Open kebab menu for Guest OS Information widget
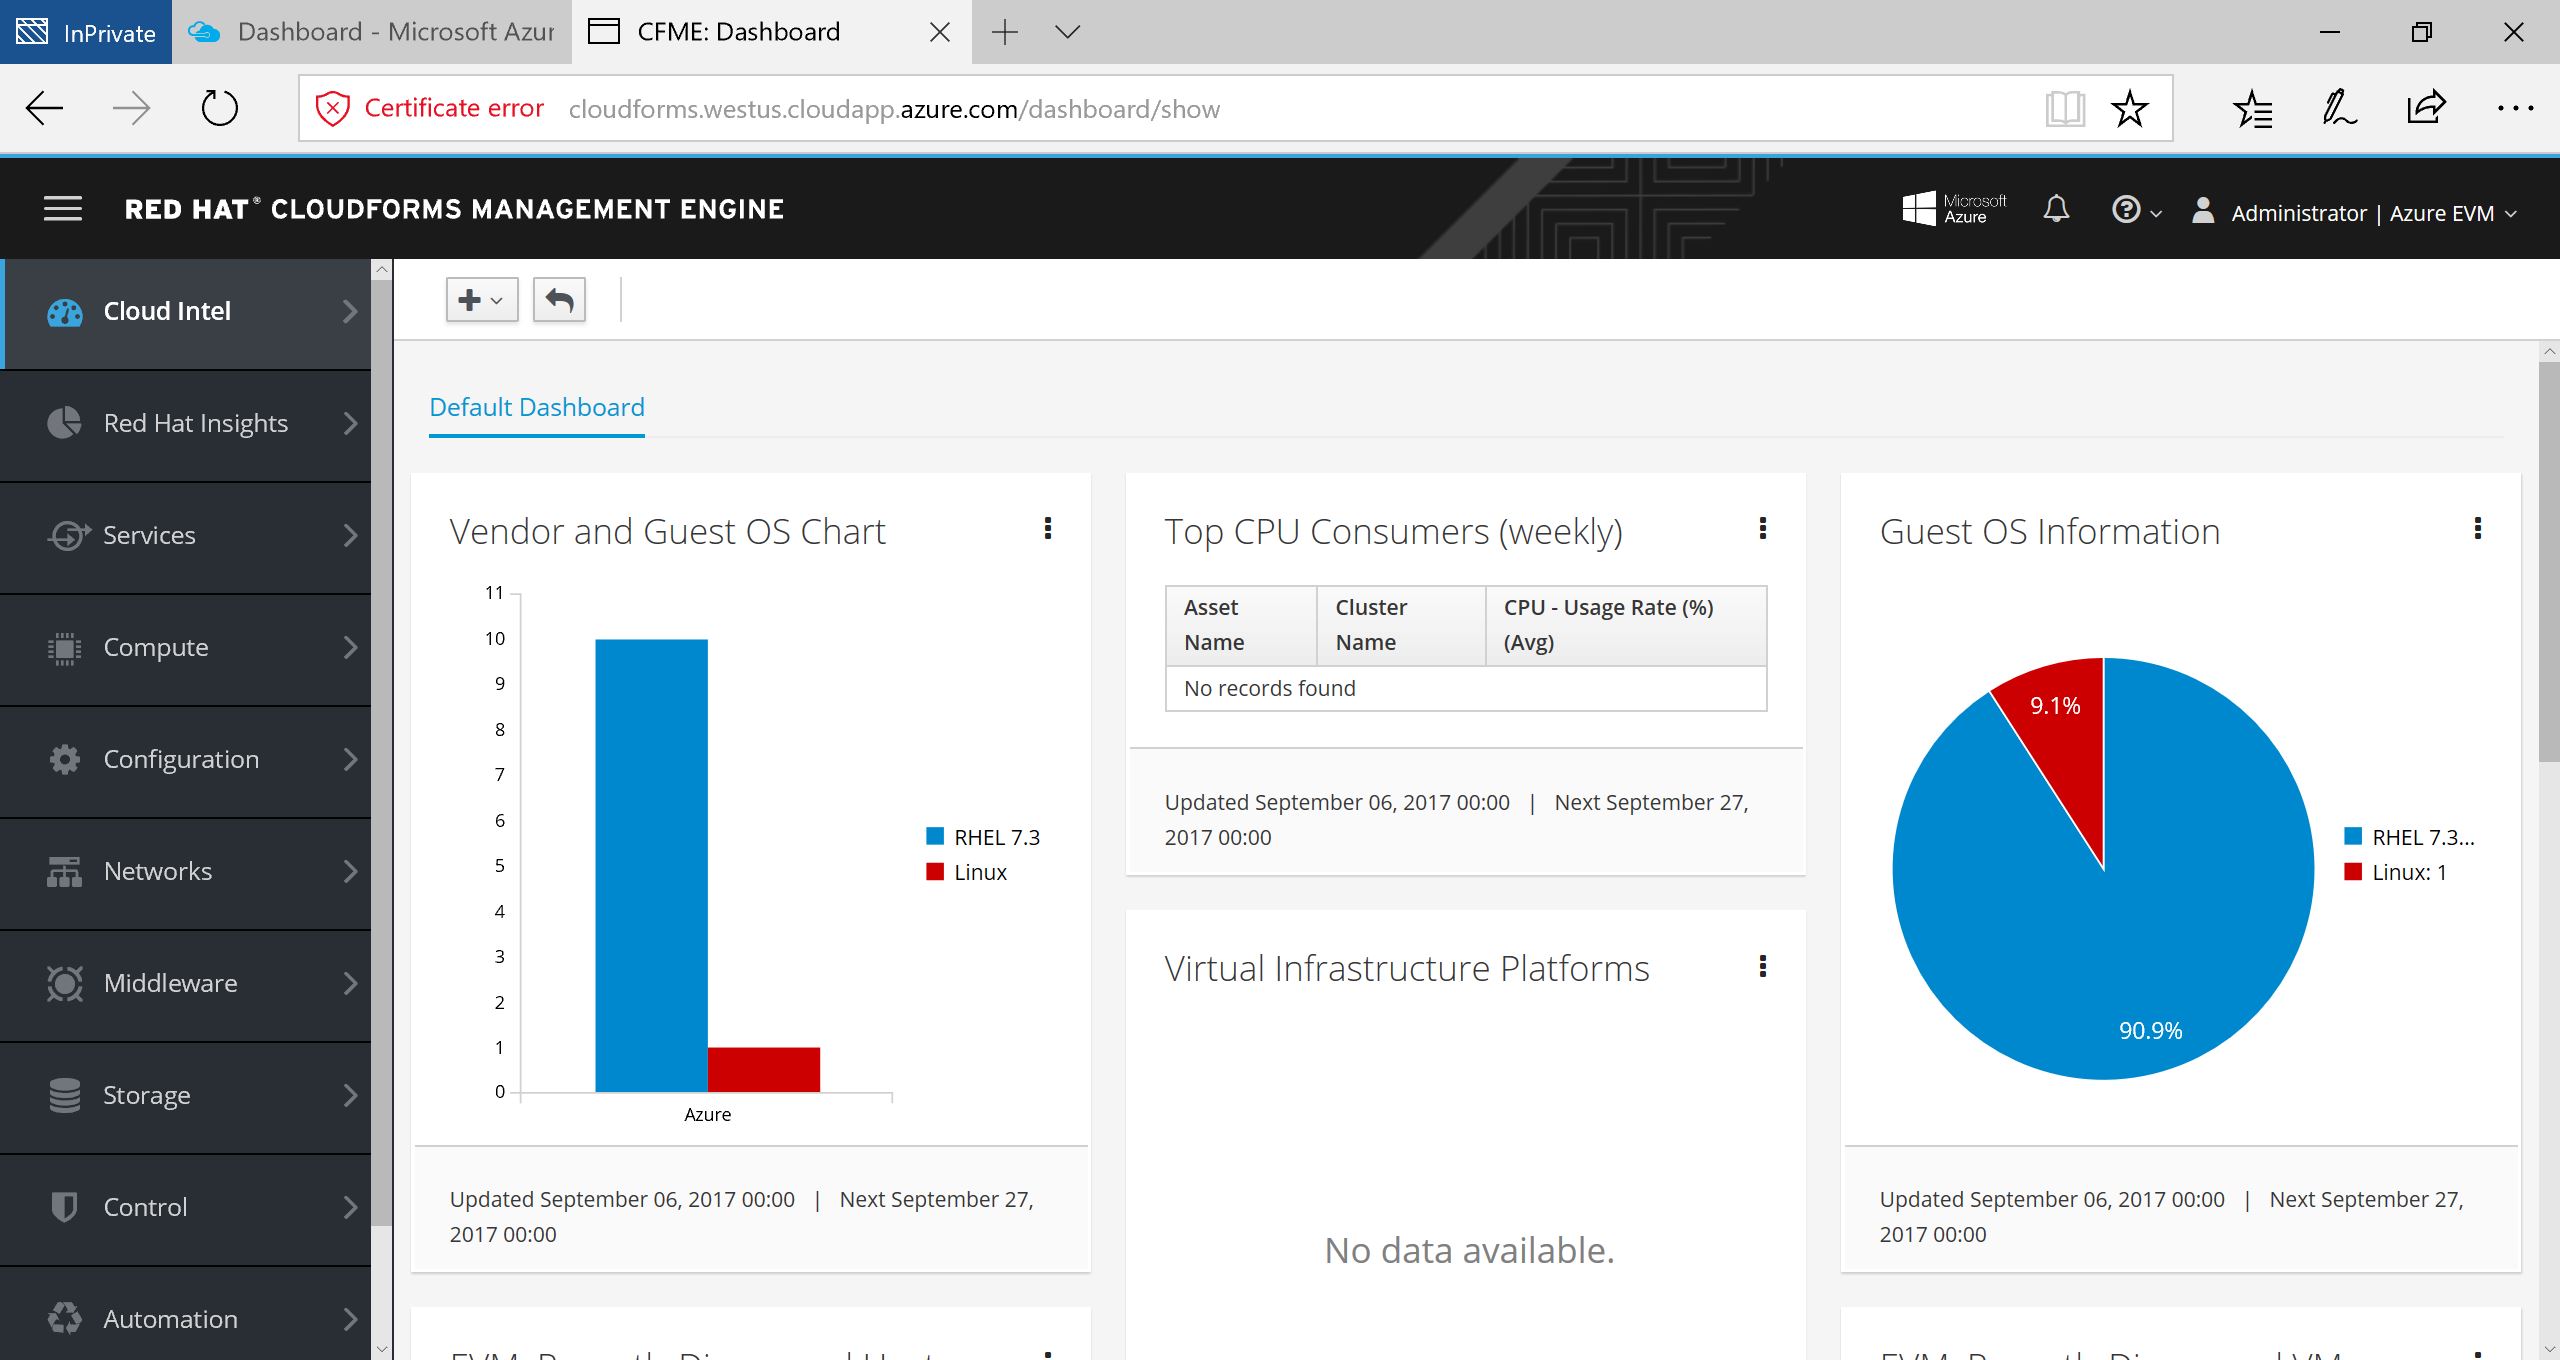Screen dimensions: 2560x1360 click(2477, 528)
